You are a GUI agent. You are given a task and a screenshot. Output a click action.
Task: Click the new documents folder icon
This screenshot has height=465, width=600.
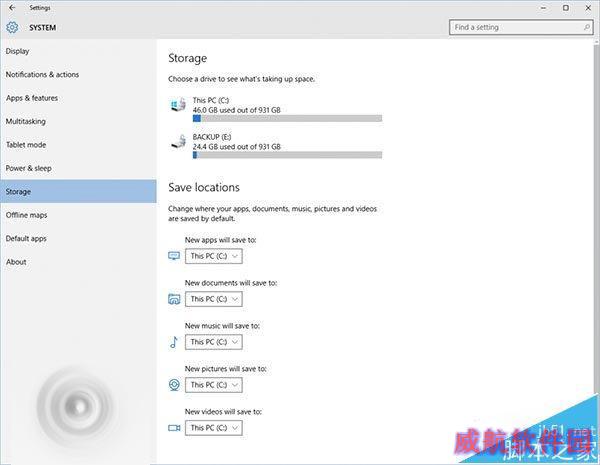(x=174, y=299)
